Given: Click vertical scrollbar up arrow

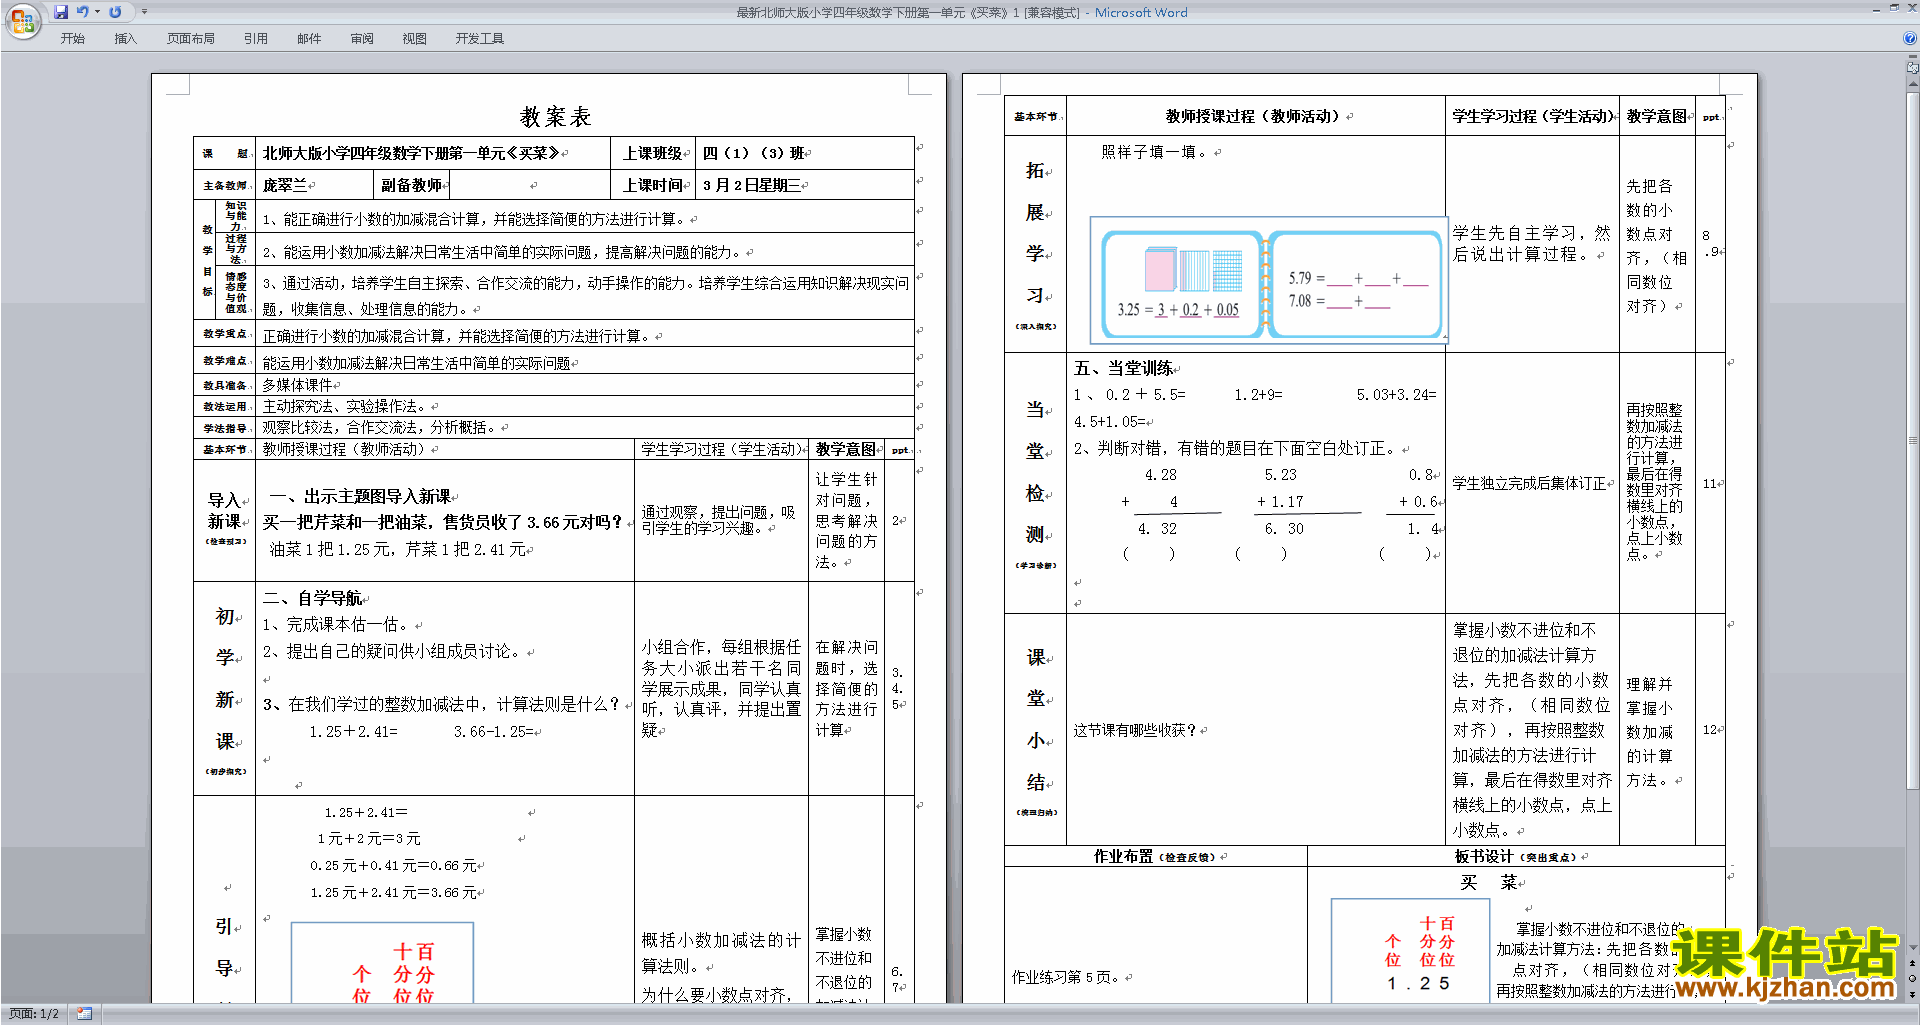Looking at the screenshot, I should [x=1912, y=82].
